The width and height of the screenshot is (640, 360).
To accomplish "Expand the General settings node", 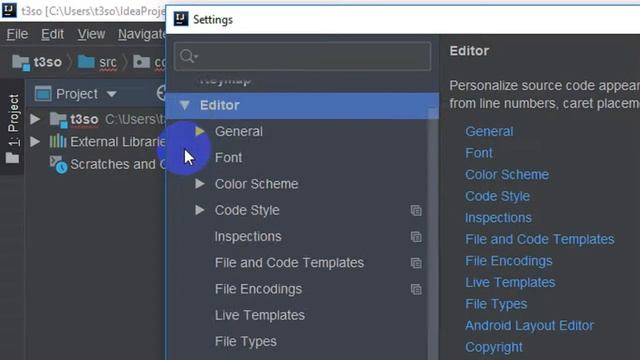I will (200, 131).
